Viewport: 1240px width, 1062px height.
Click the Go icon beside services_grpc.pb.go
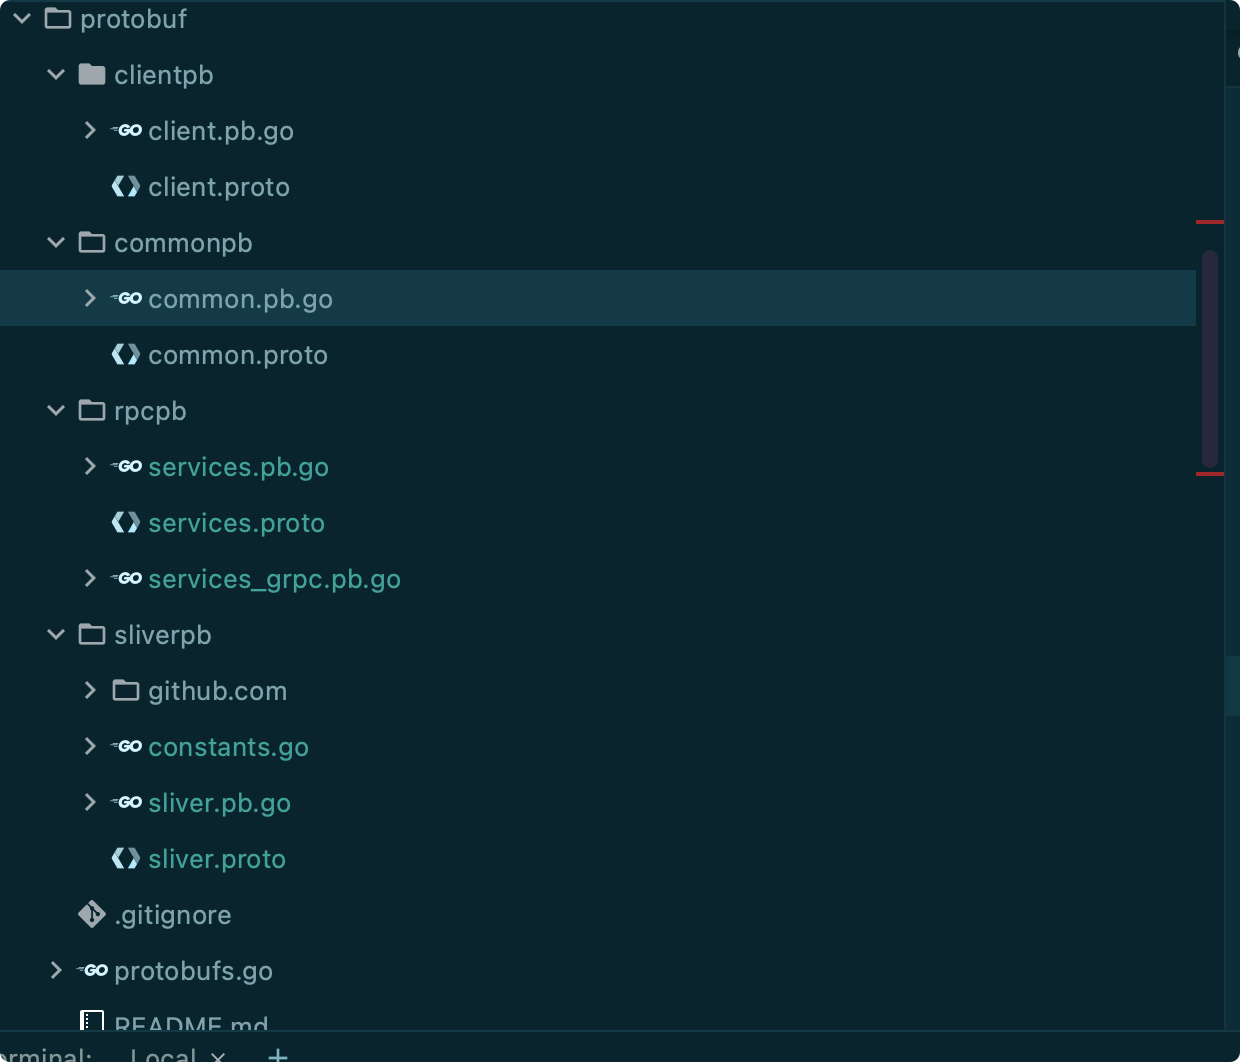click(126, 578)
